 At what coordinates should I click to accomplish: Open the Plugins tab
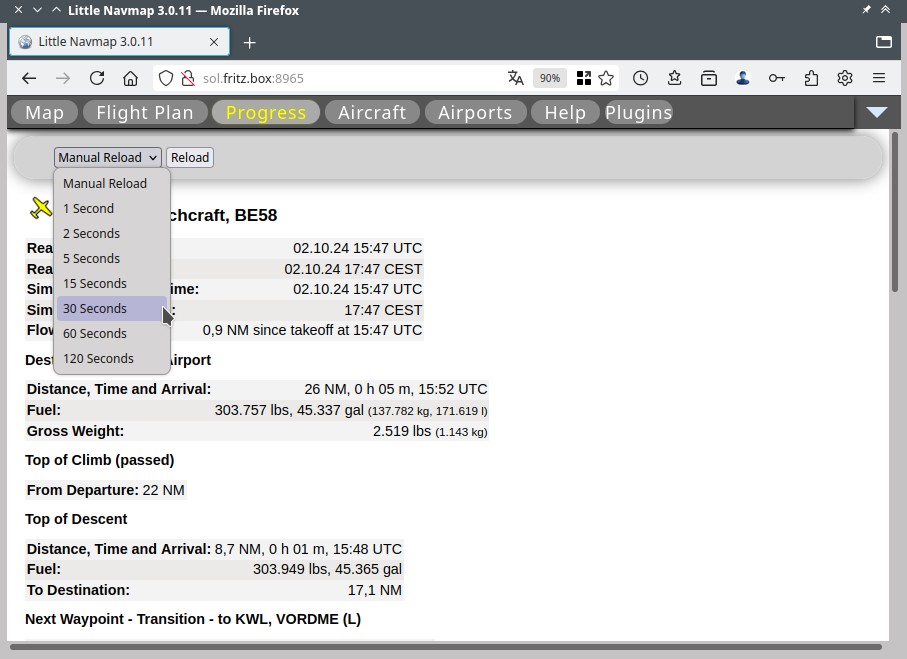pos(639,112)
